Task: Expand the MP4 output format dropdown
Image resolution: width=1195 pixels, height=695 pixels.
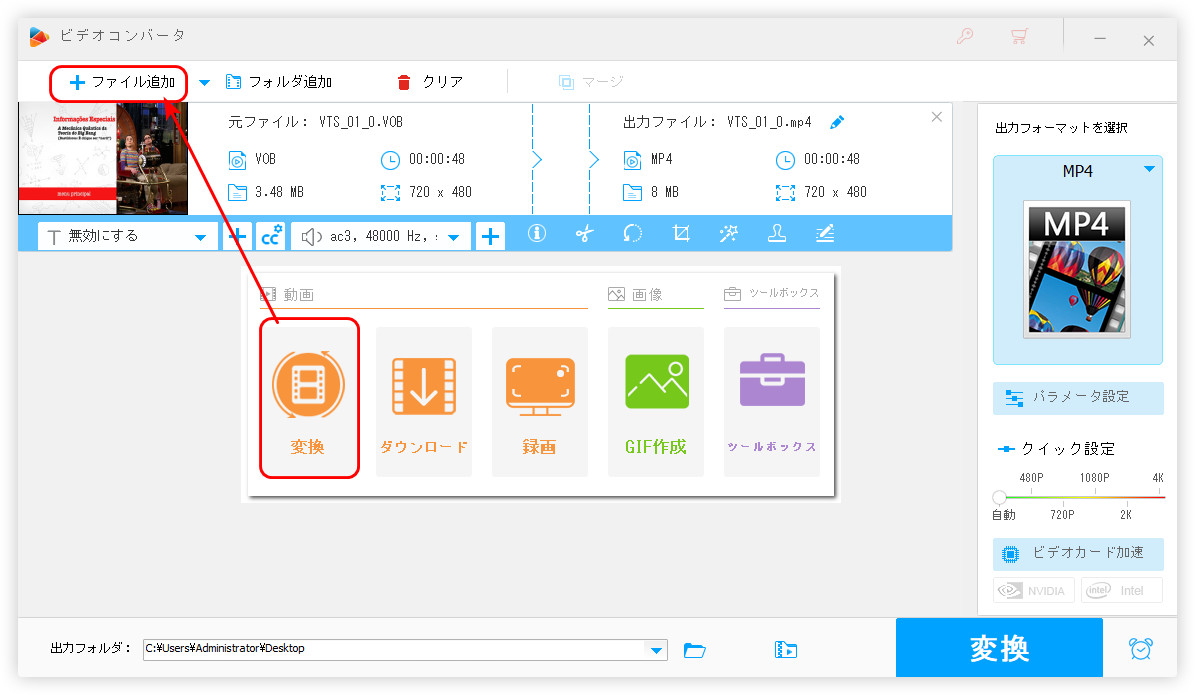Action: click(1149, 169)
